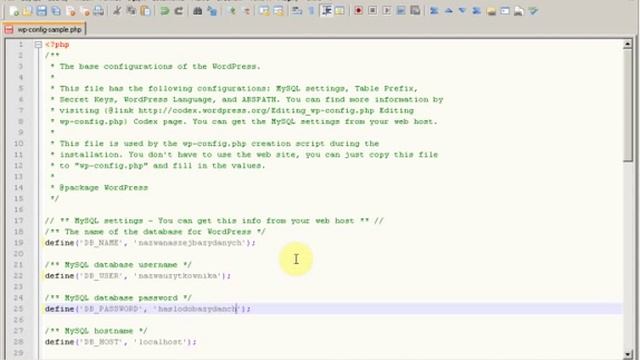Open the user-defined language dialog icon

[339, 11]
